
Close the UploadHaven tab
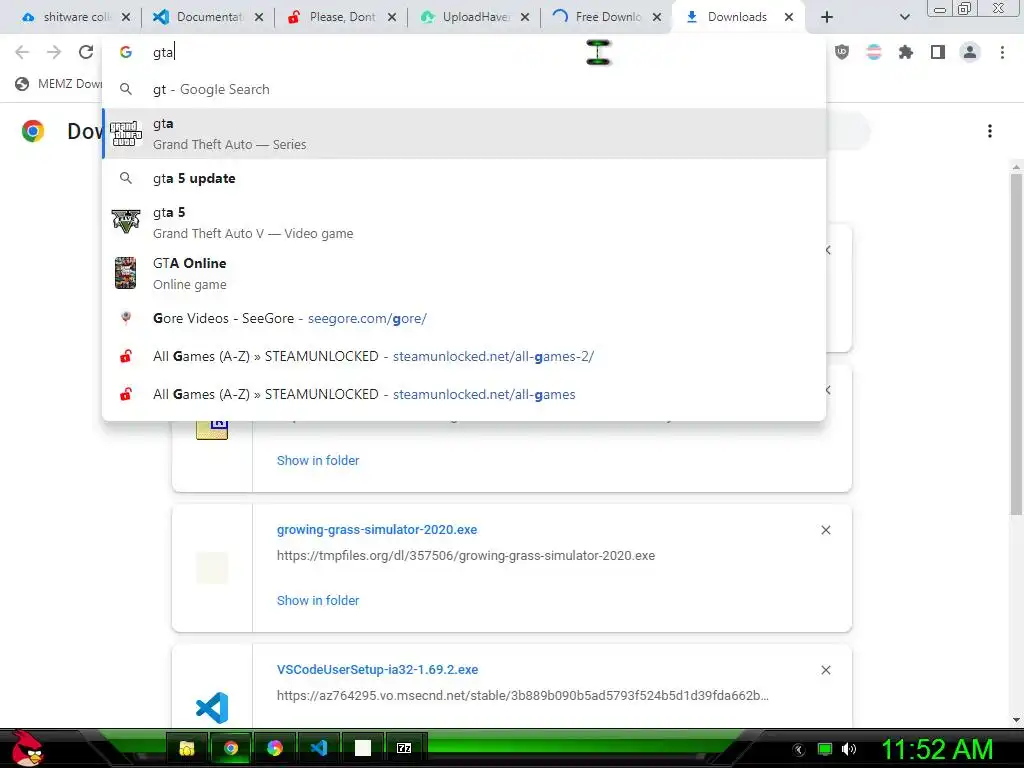coord(525,17)
